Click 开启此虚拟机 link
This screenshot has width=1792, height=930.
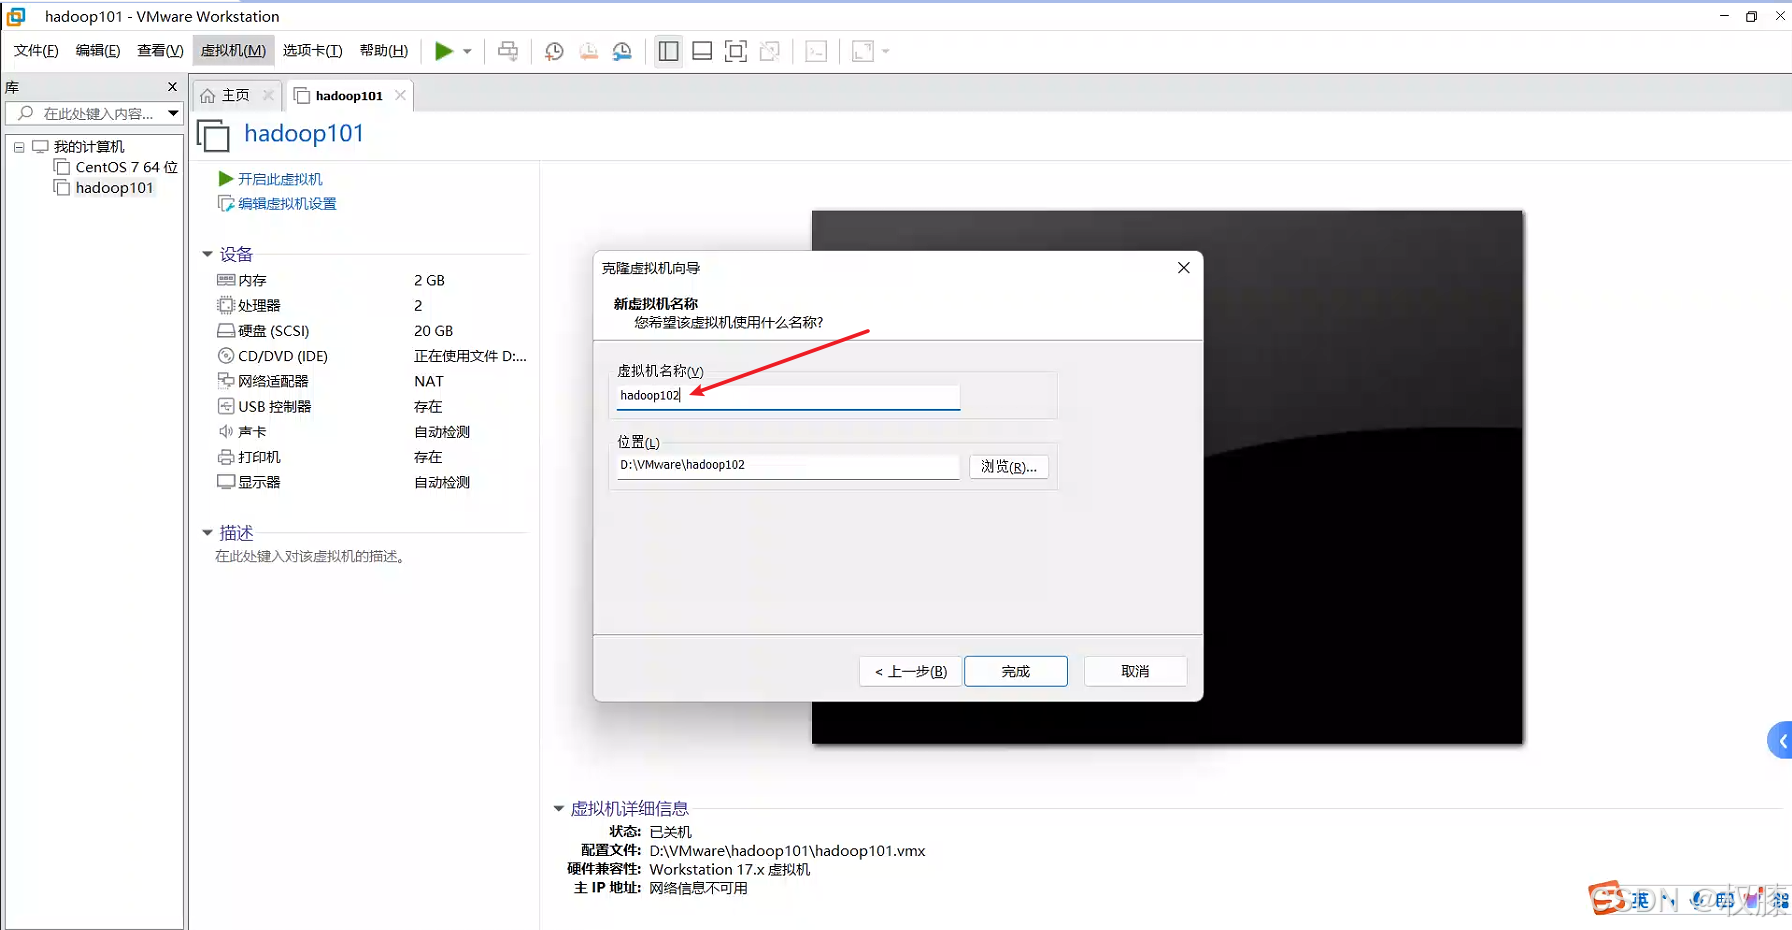[270, 179]
